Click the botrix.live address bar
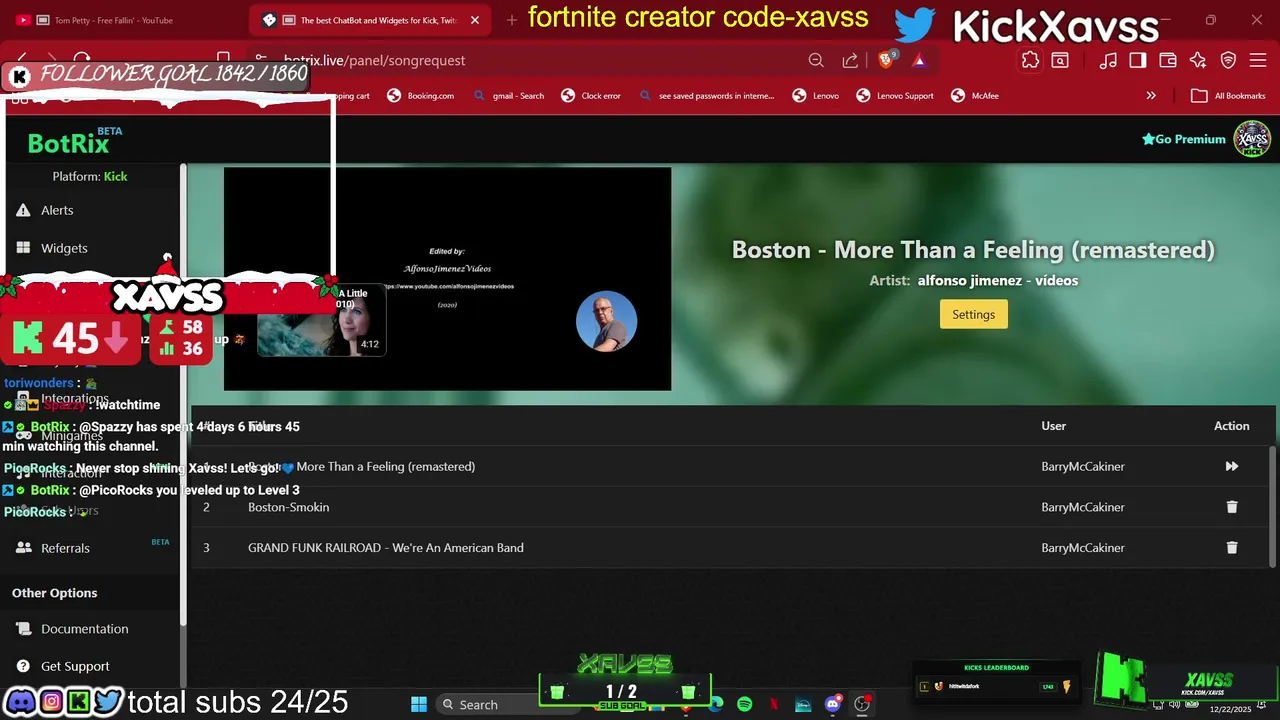 click(540, 60)
